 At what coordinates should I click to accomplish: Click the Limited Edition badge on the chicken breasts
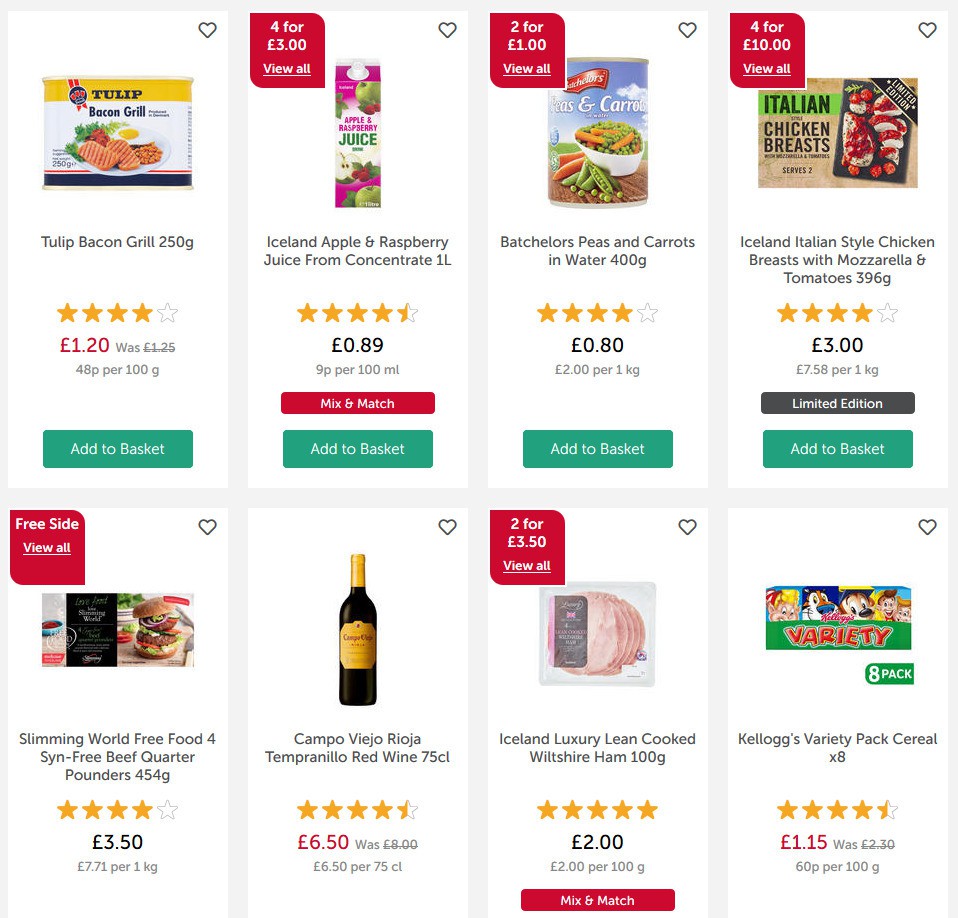pyautogui.click(x=837, y=403)
